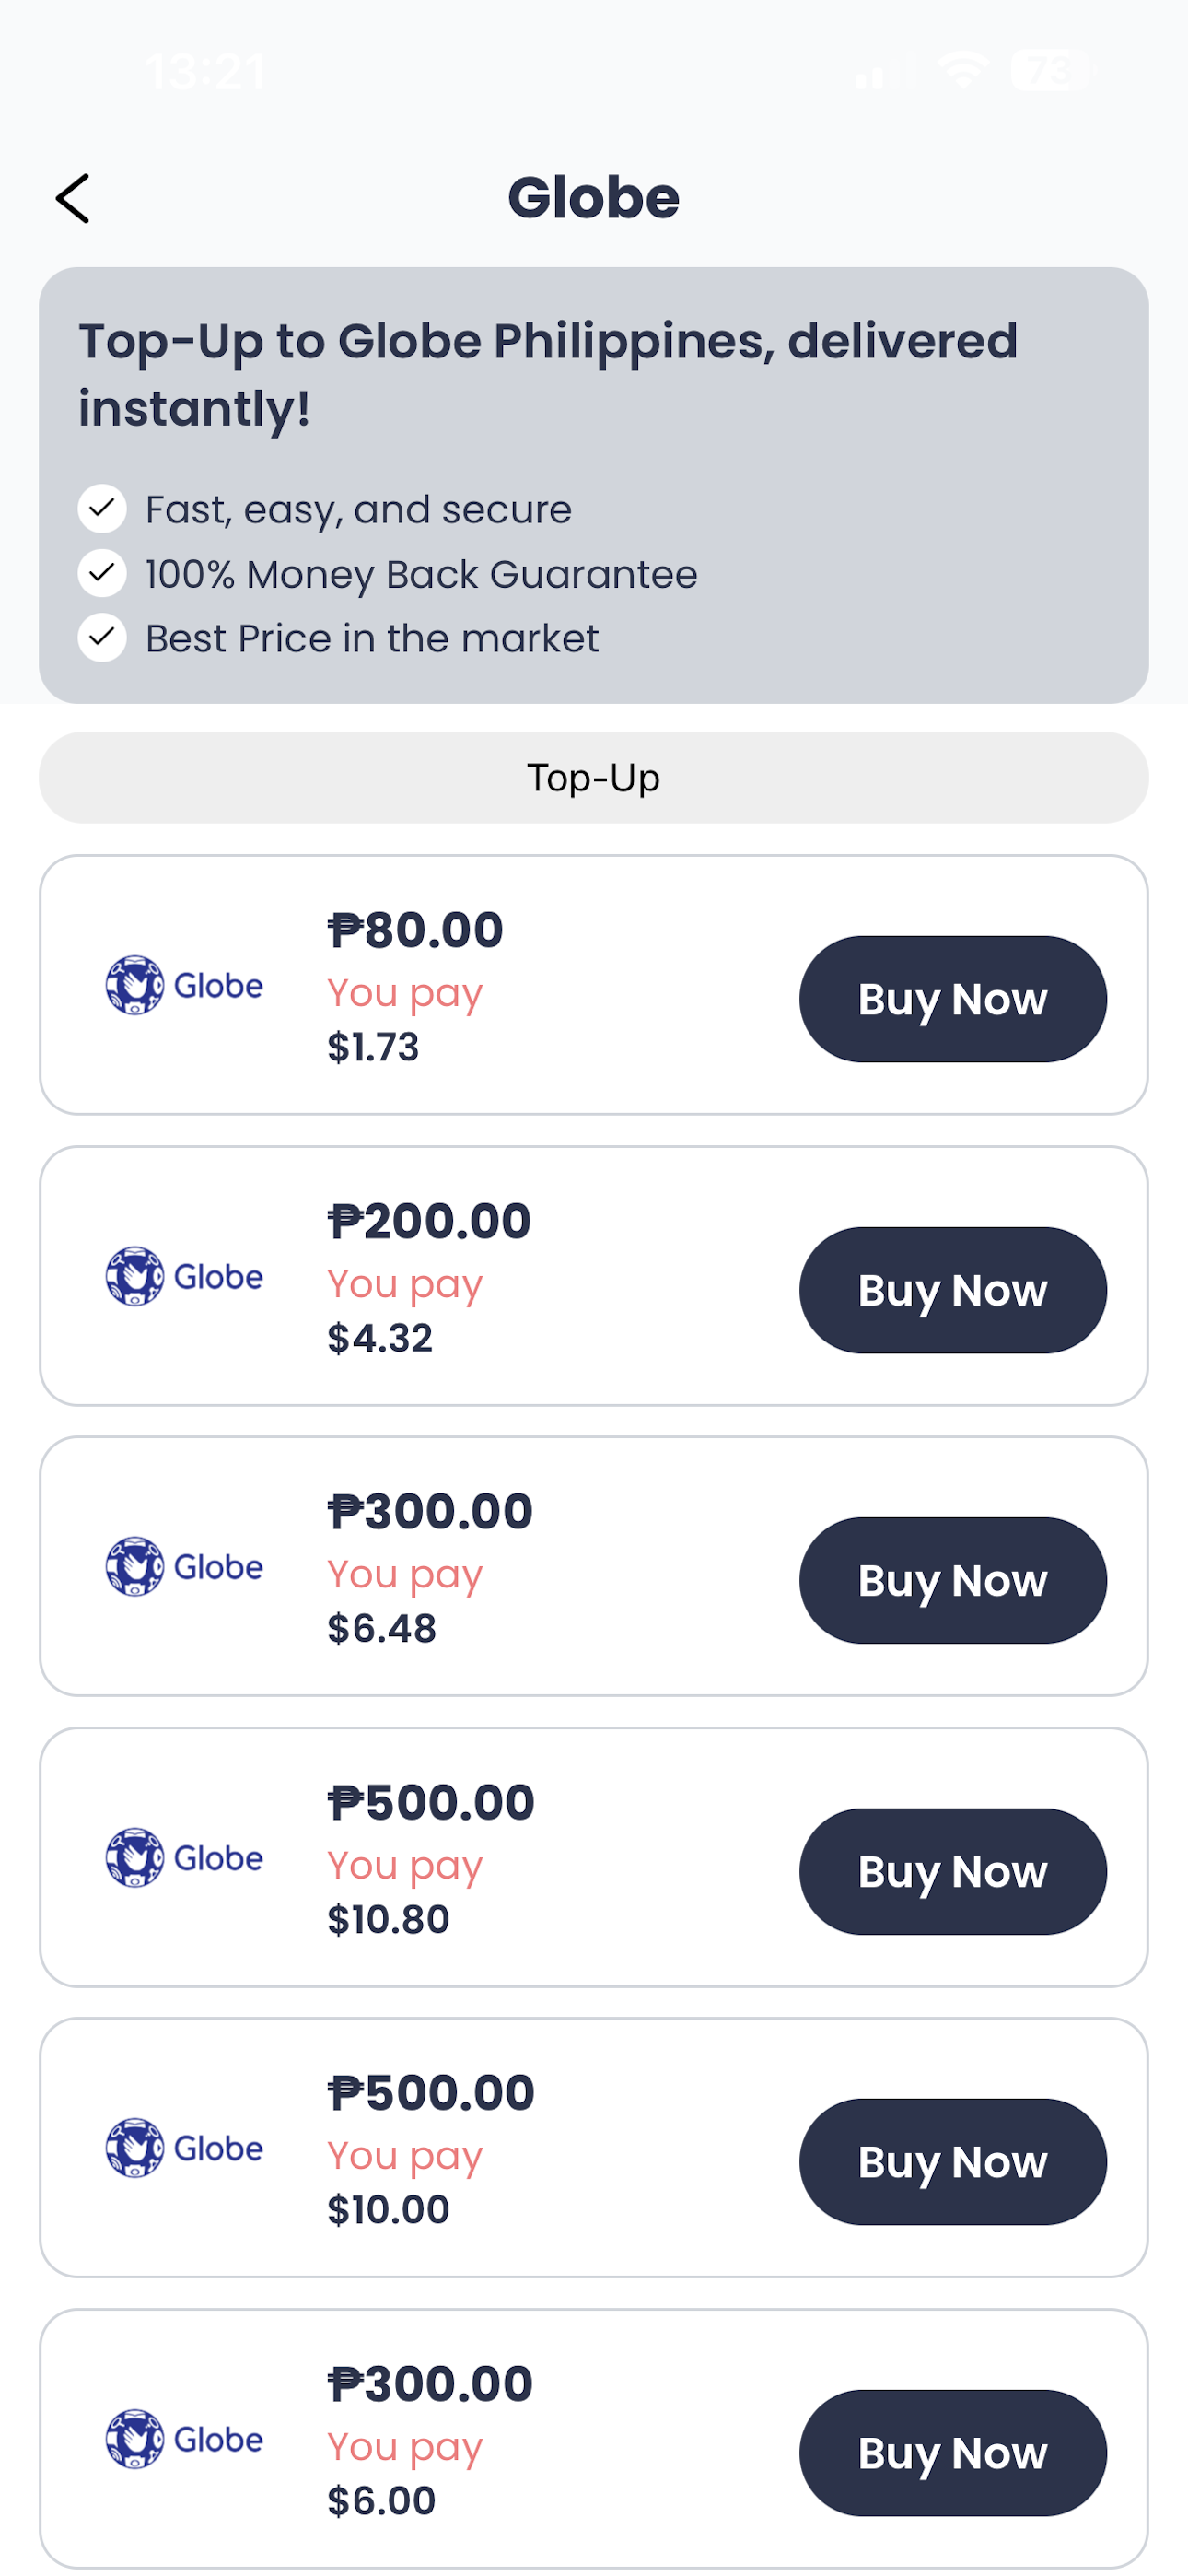
Task: Tap the WiFi status icon
Action: [x=962, y=70]
